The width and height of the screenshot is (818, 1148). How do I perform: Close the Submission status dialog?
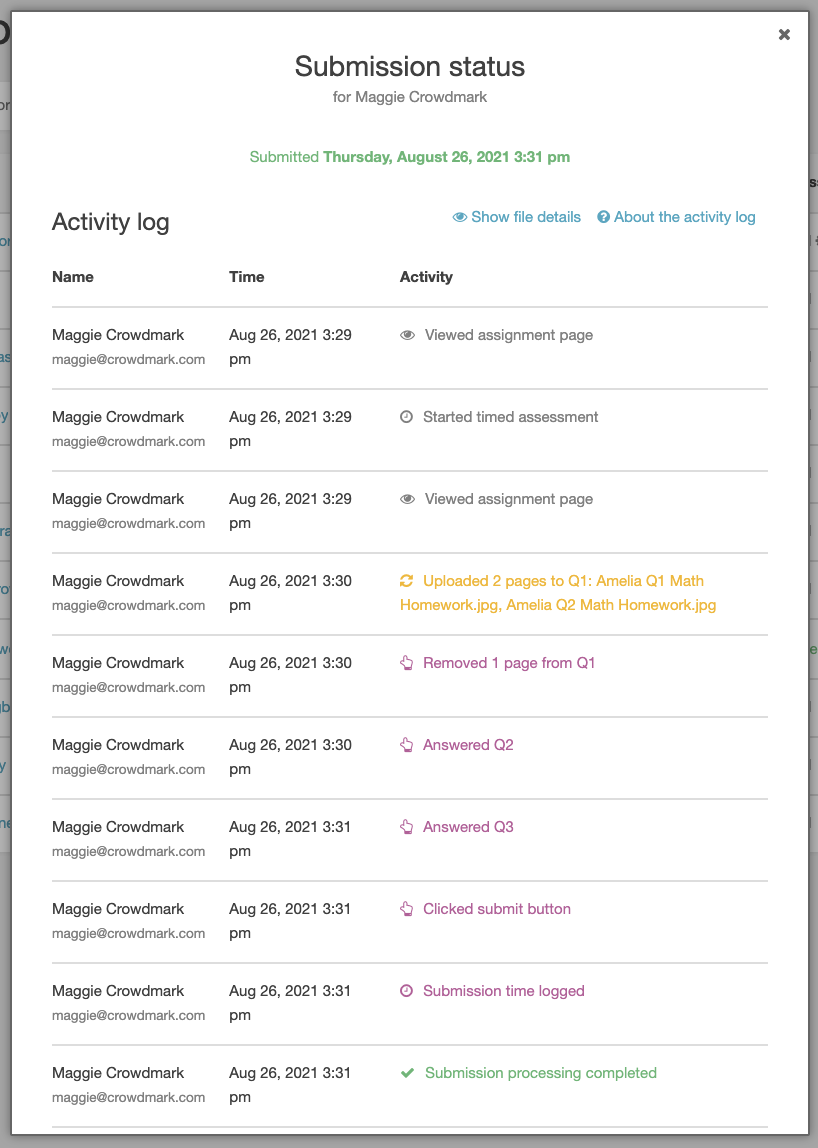784,34
